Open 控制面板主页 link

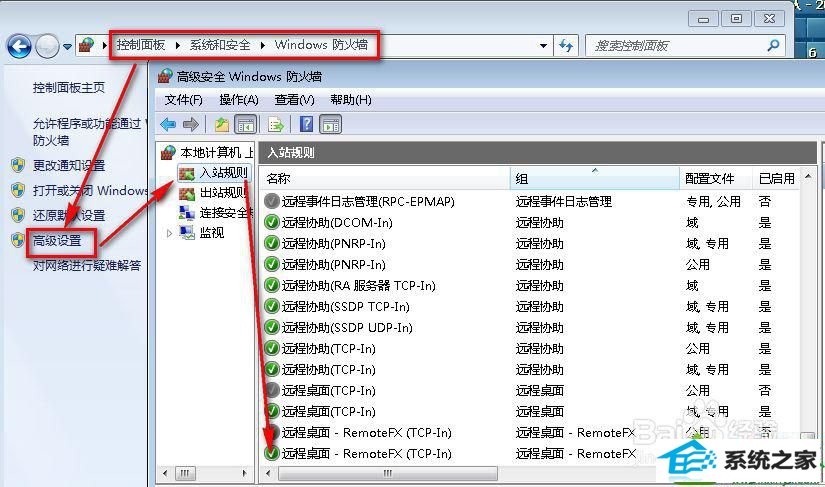[x=68, y=87]
